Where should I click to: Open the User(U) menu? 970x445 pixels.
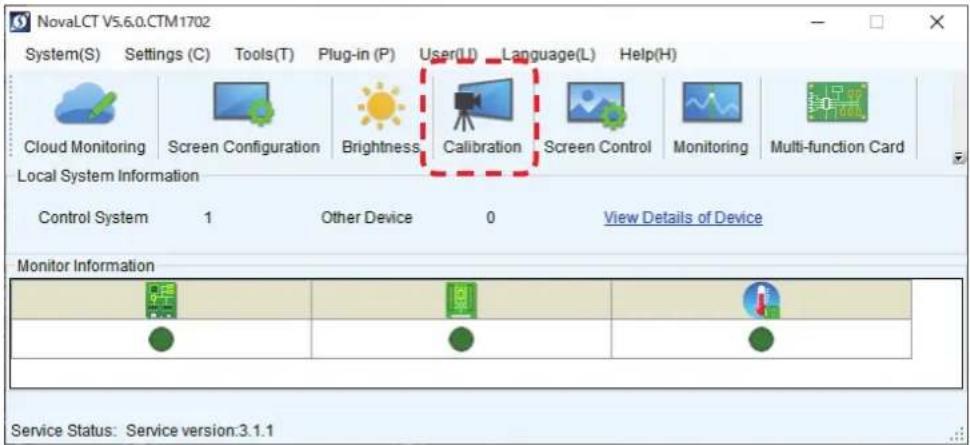pyautogui.click(x=449, y=54)
